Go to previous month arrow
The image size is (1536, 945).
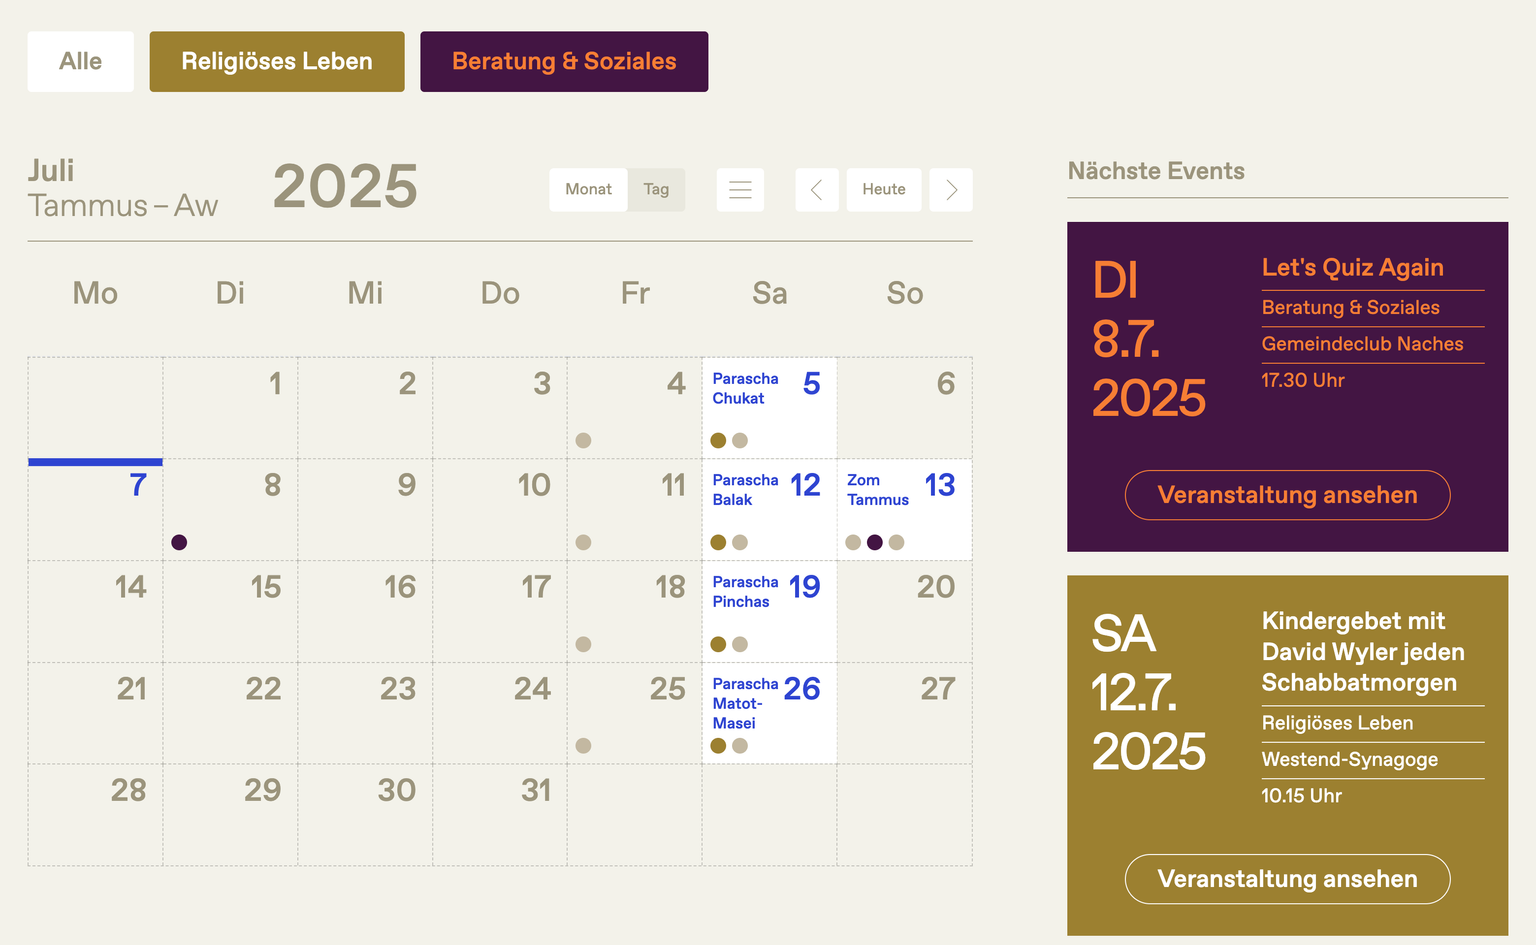816,190
